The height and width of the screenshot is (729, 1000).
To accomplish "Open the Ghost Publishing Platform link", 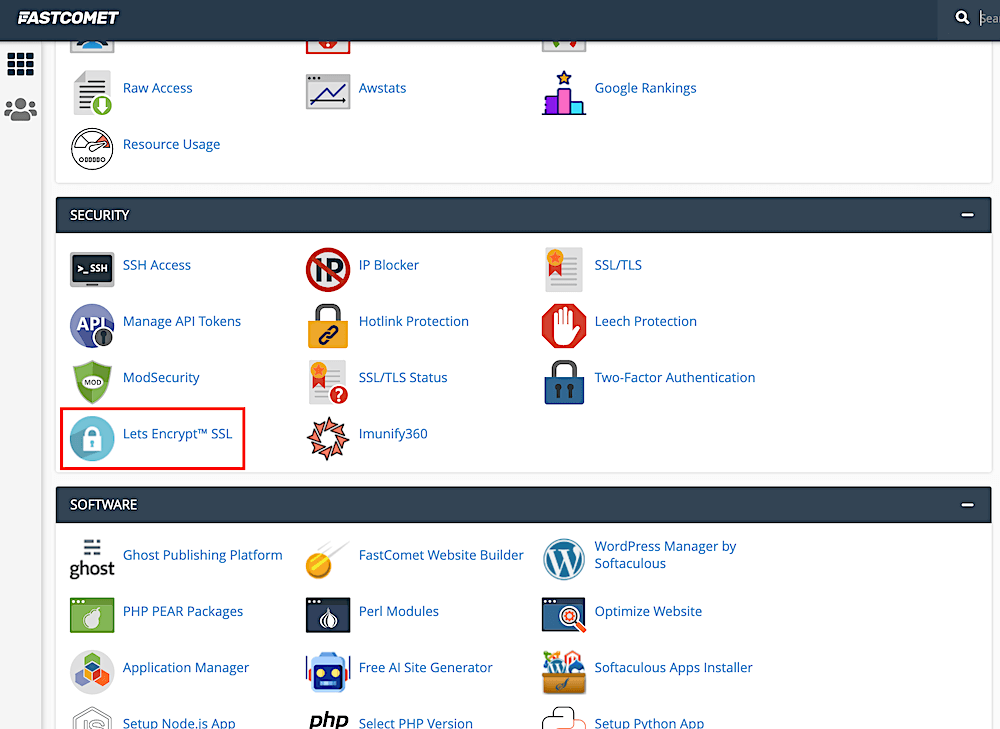I will point(202,555).
